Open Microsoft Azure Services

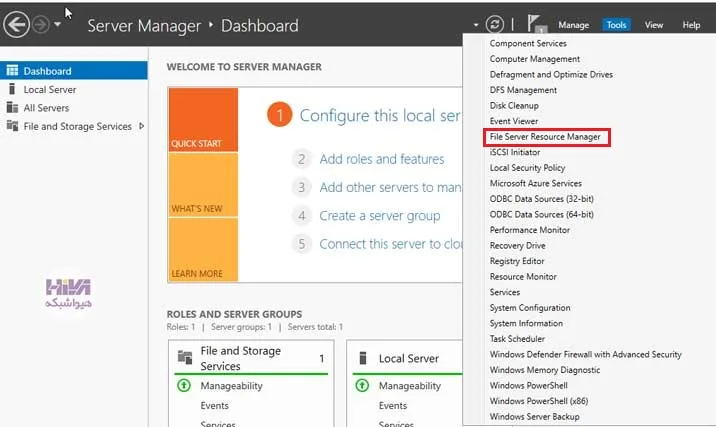pos(536,183)
